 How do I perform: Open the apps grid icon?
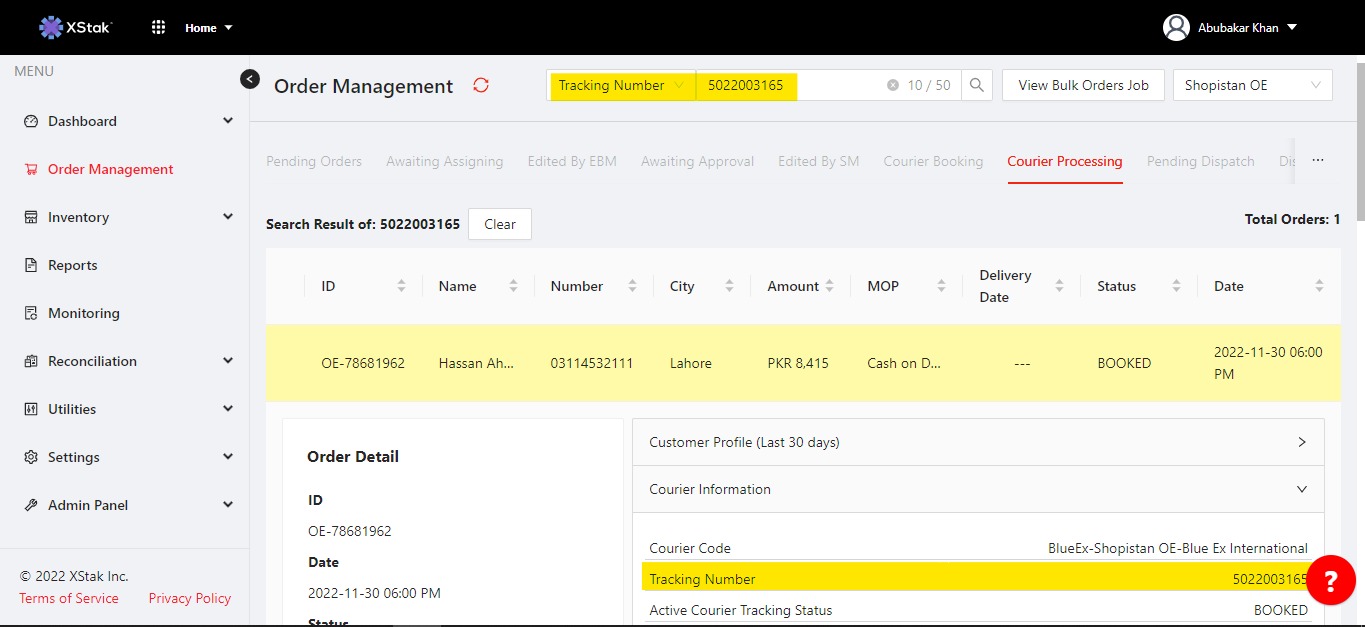158,28
